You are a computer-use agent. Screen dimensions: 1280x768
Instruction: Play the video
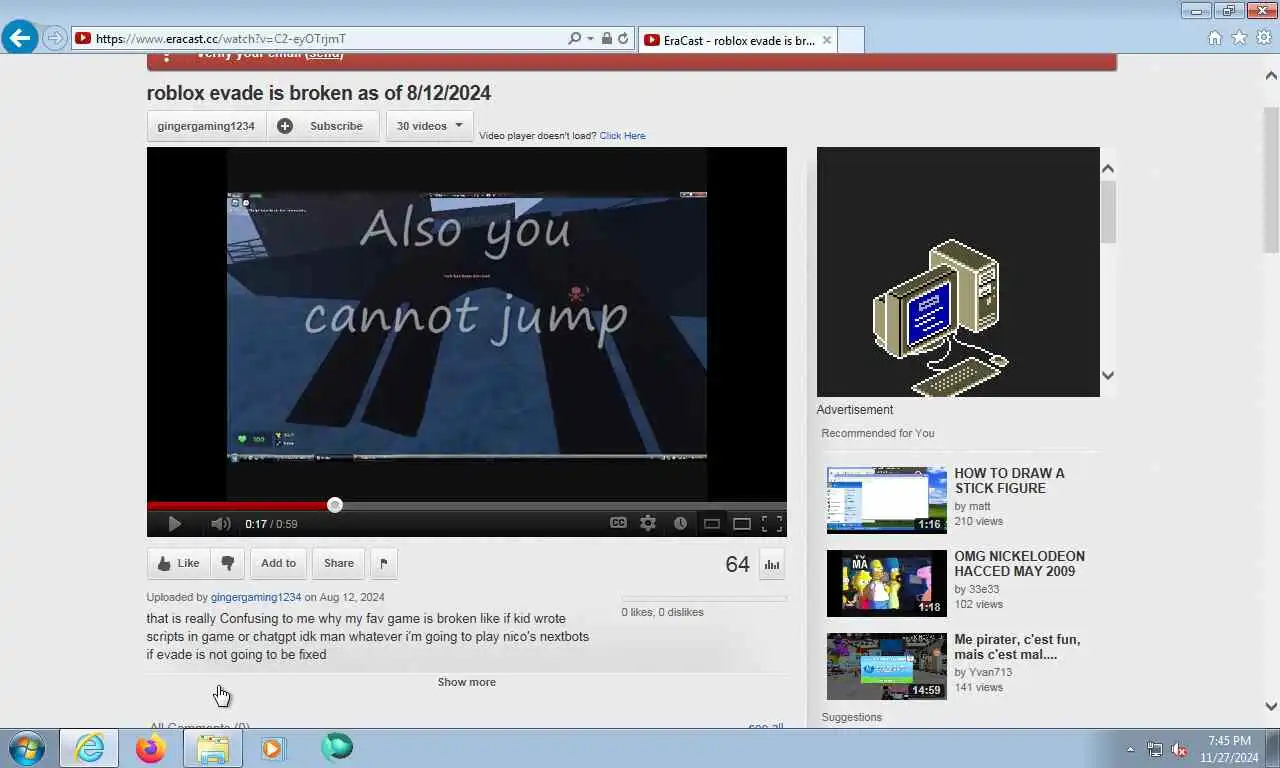click(x=174, y=524)
